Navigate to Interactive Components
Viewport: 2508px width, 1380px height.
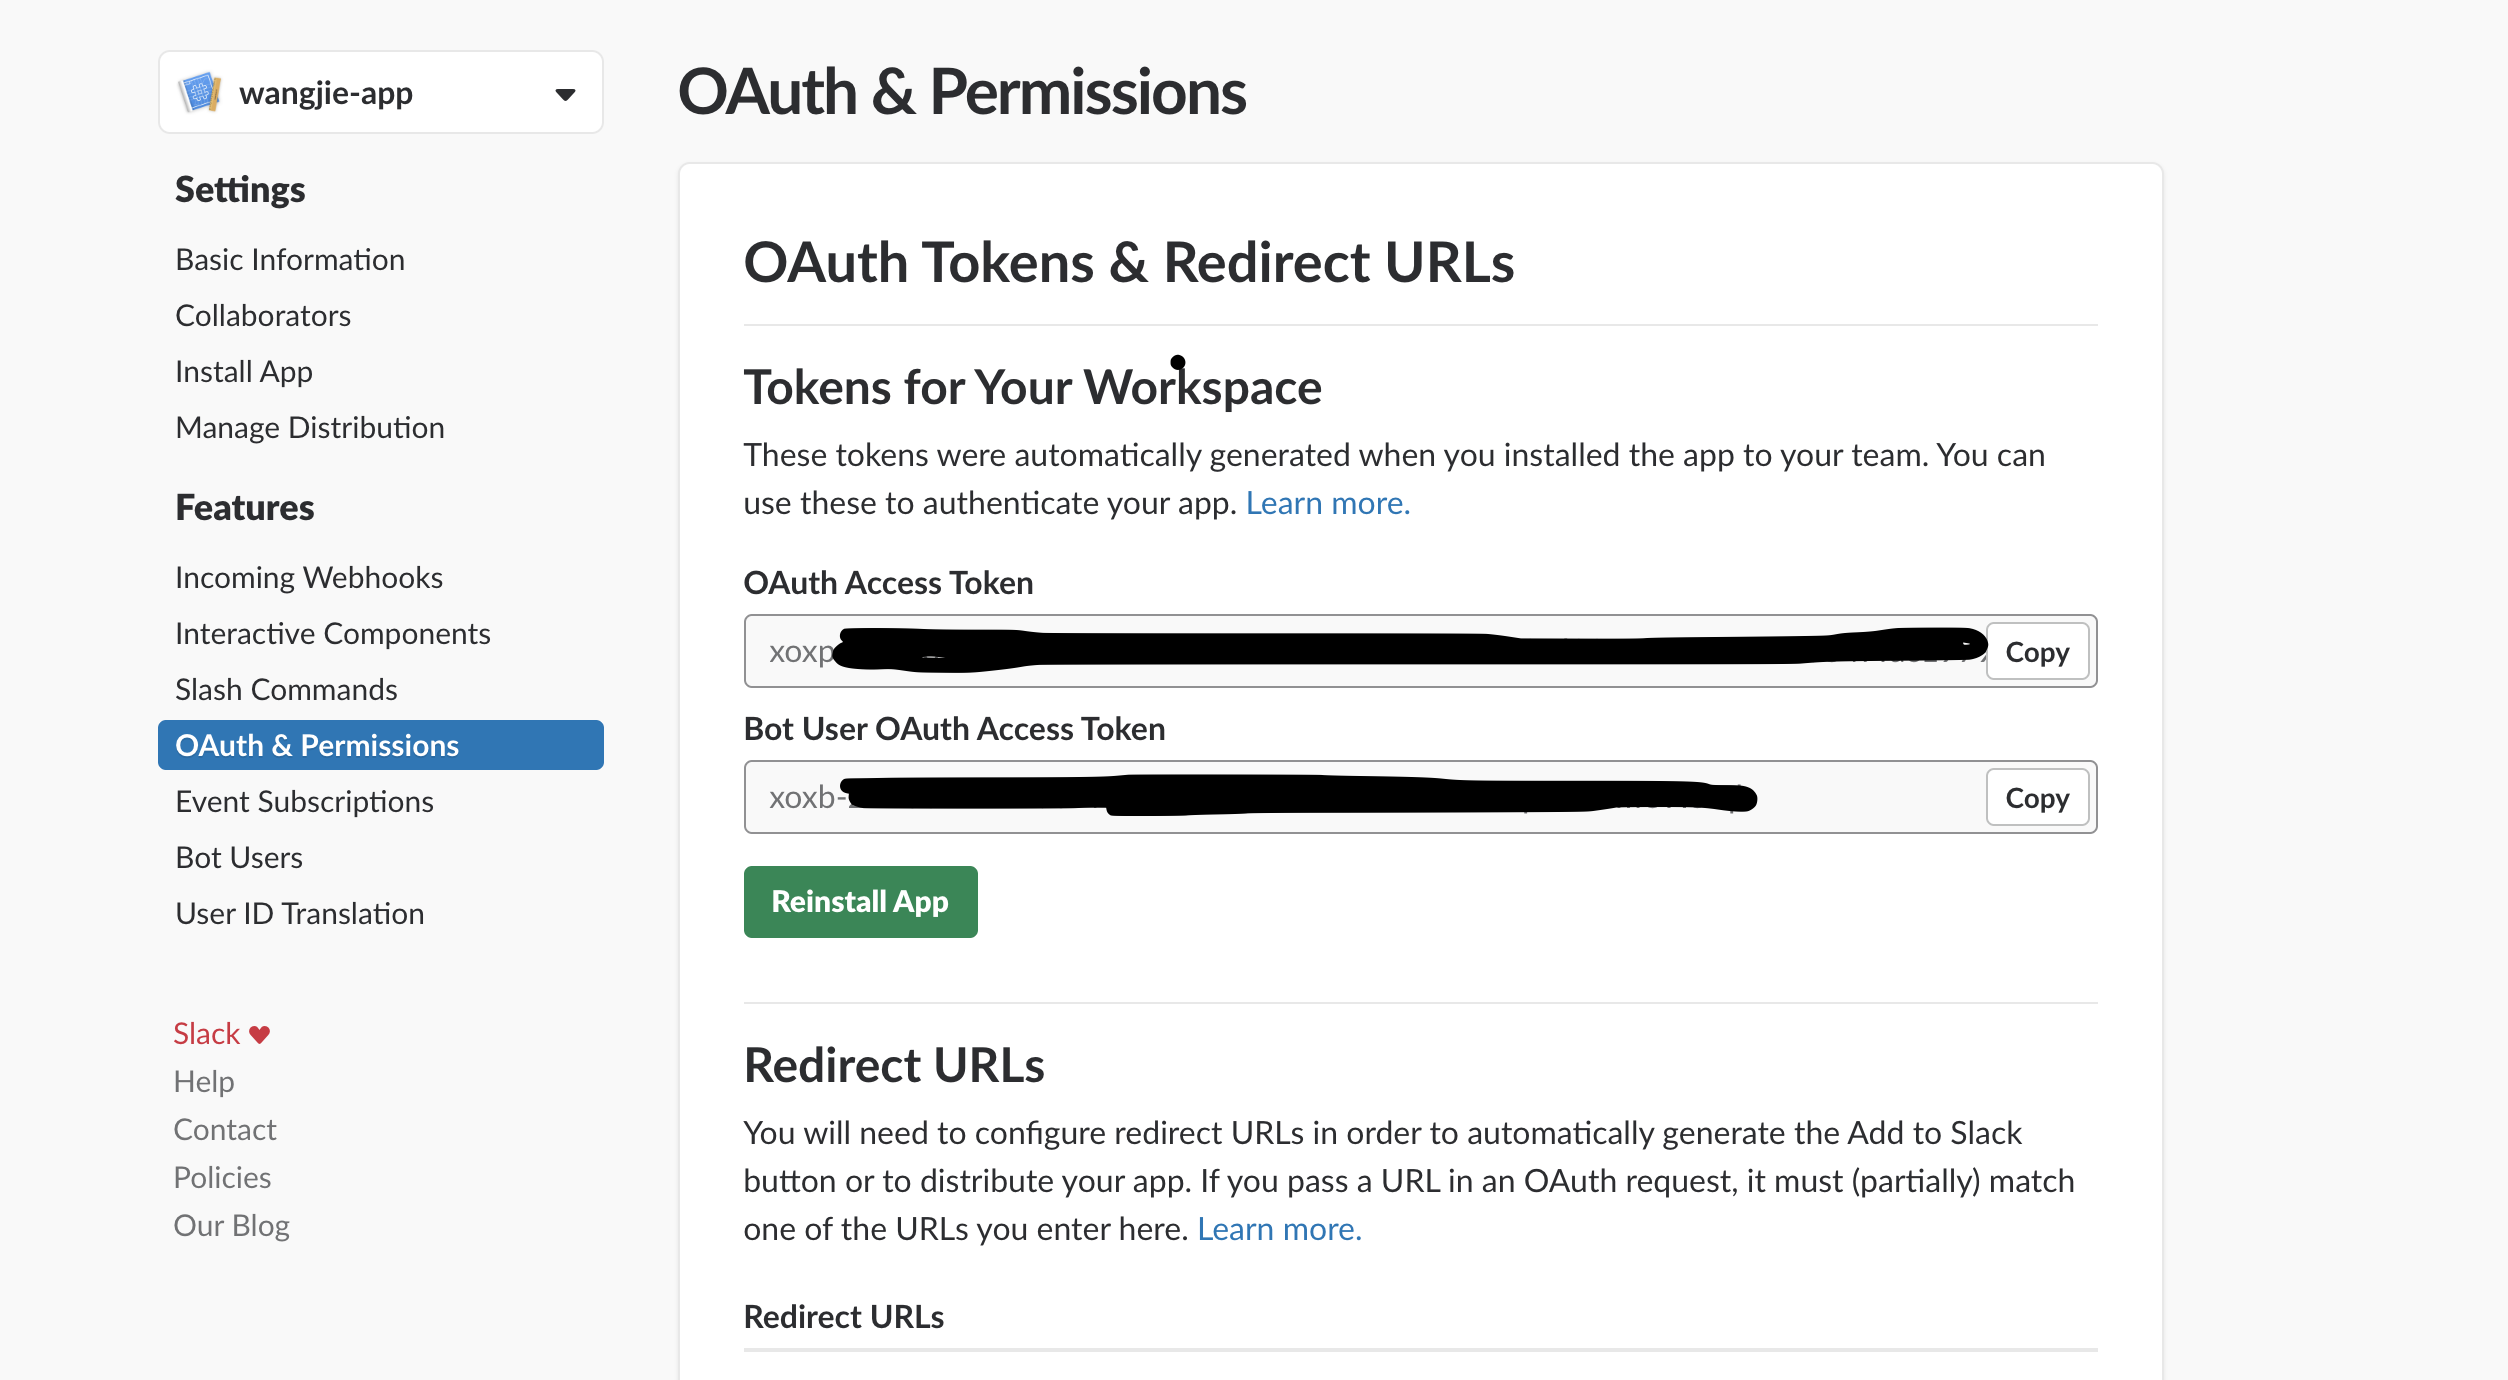pos(333,634)
